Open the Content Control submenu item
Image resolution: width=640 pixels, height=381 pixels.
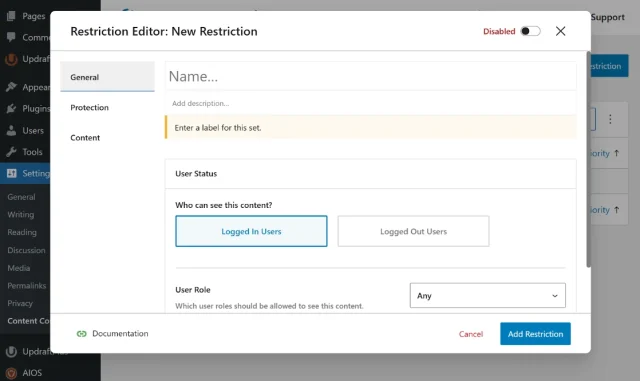pyautogui.click(x=28, y=321)
